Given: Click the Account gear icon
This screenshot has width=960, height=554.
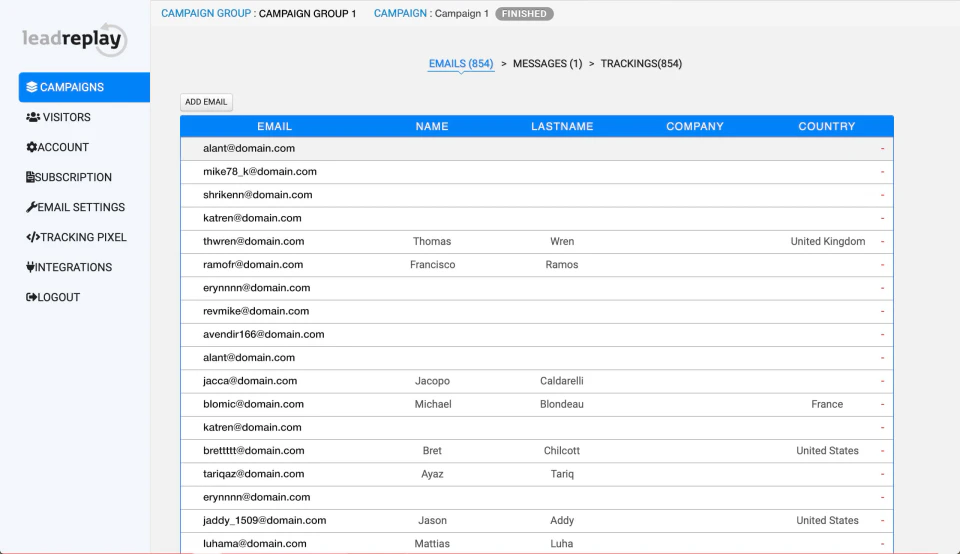Looking at the screenshot, I should point(32,147).
